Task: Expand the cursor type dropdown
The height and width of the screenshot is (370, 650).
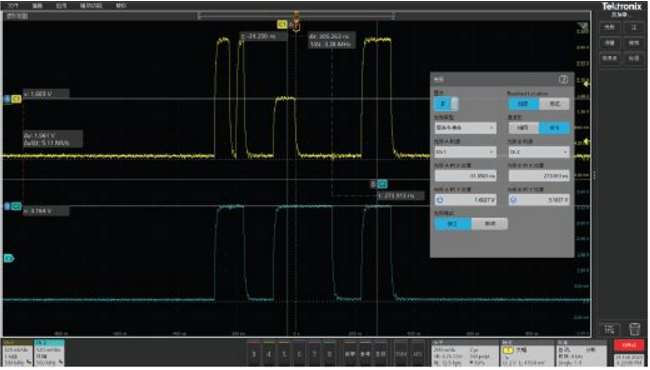Action: (x=465, y=128)
